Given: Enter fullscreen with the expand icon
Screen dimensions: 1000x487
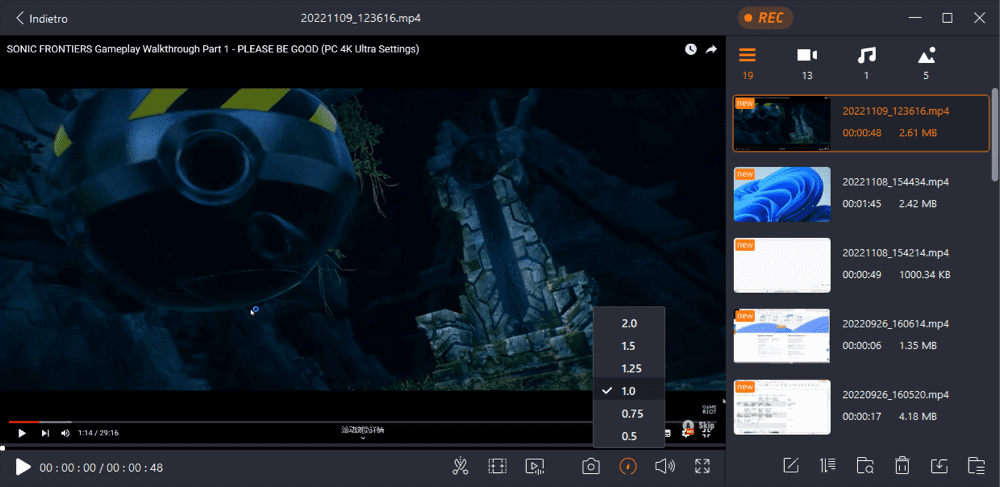Looking at the screenshot, I should pyautogui.click(x=702, y=467).
